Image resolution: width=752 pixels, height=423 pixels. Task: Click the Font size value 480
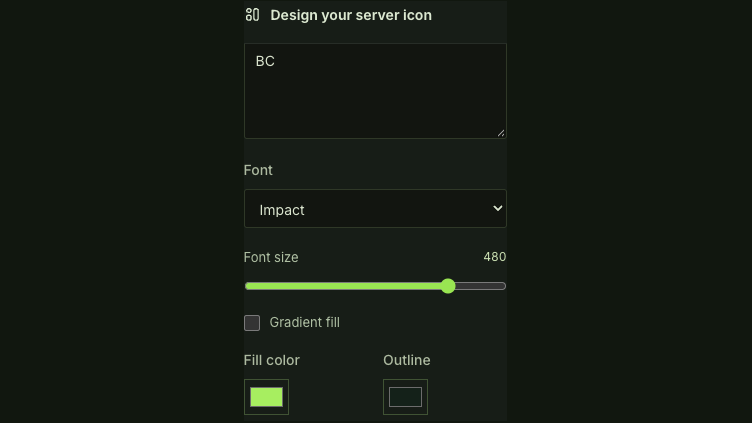pos(494,257)
